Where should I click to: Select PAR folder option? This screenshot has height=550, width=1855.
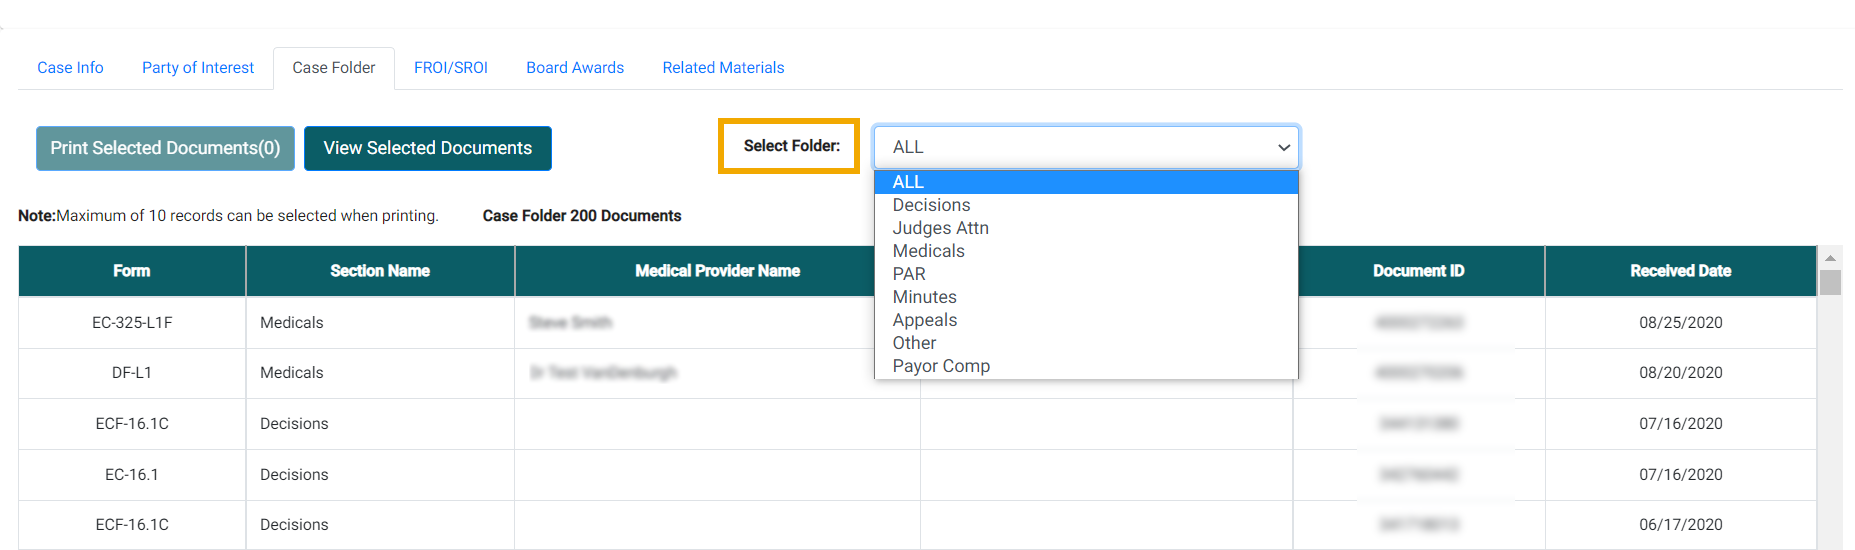coord(909,274)
